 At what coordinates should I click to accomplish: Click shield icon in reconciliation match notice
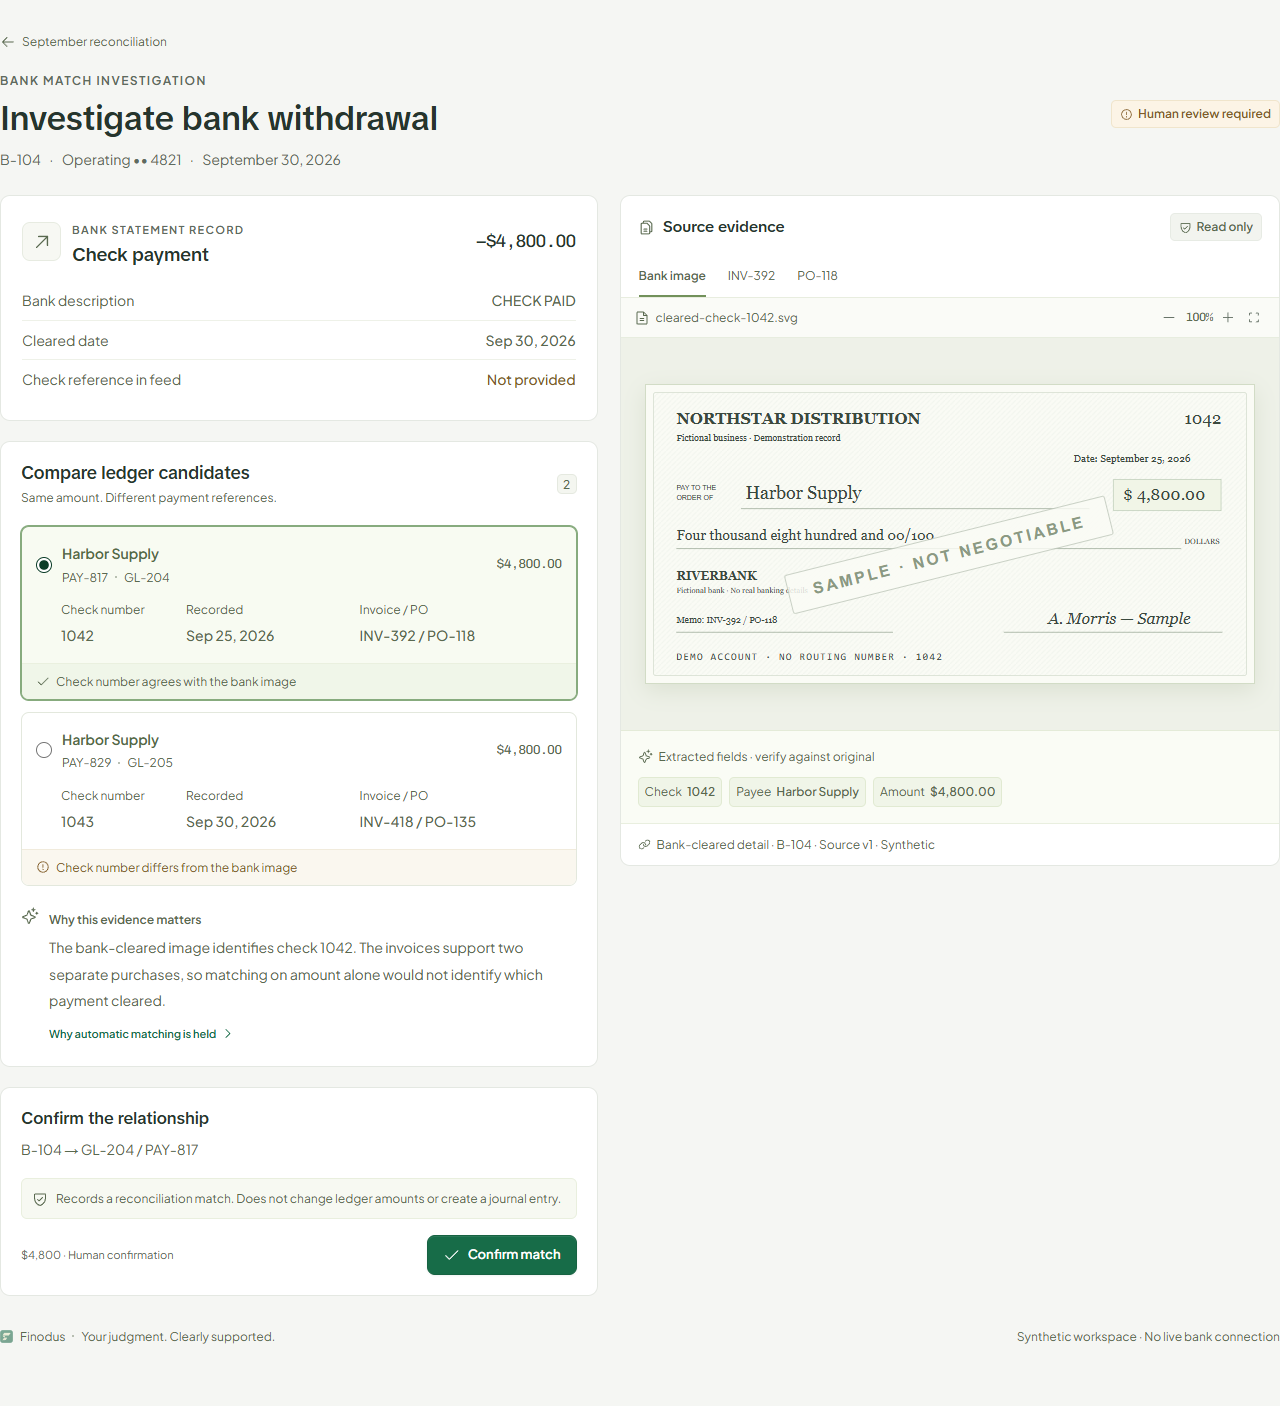40,1199
